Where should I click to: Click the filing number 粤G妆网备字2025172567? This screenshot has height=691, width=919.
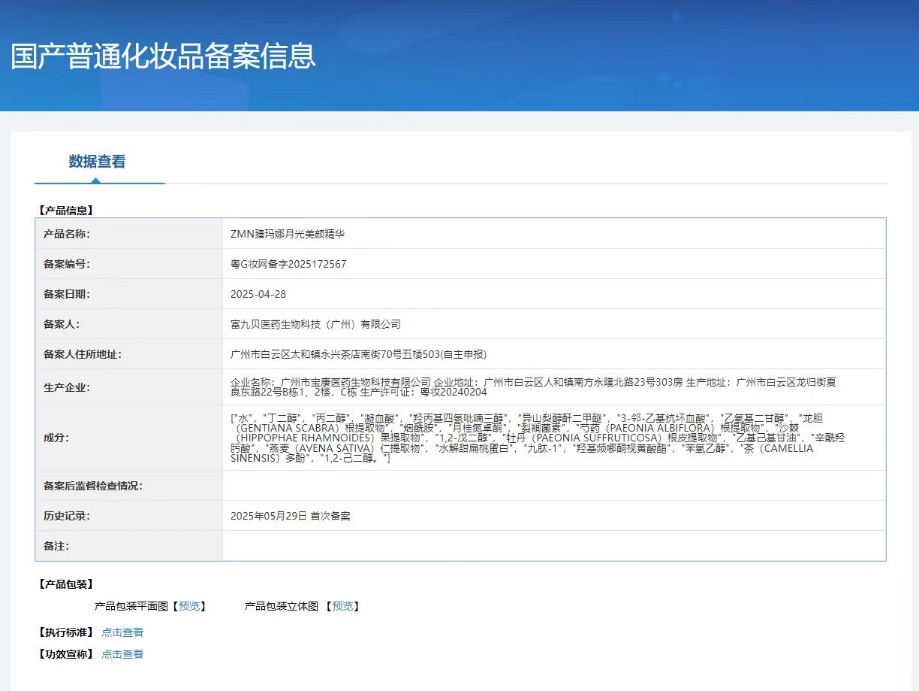tap(288, 264)
